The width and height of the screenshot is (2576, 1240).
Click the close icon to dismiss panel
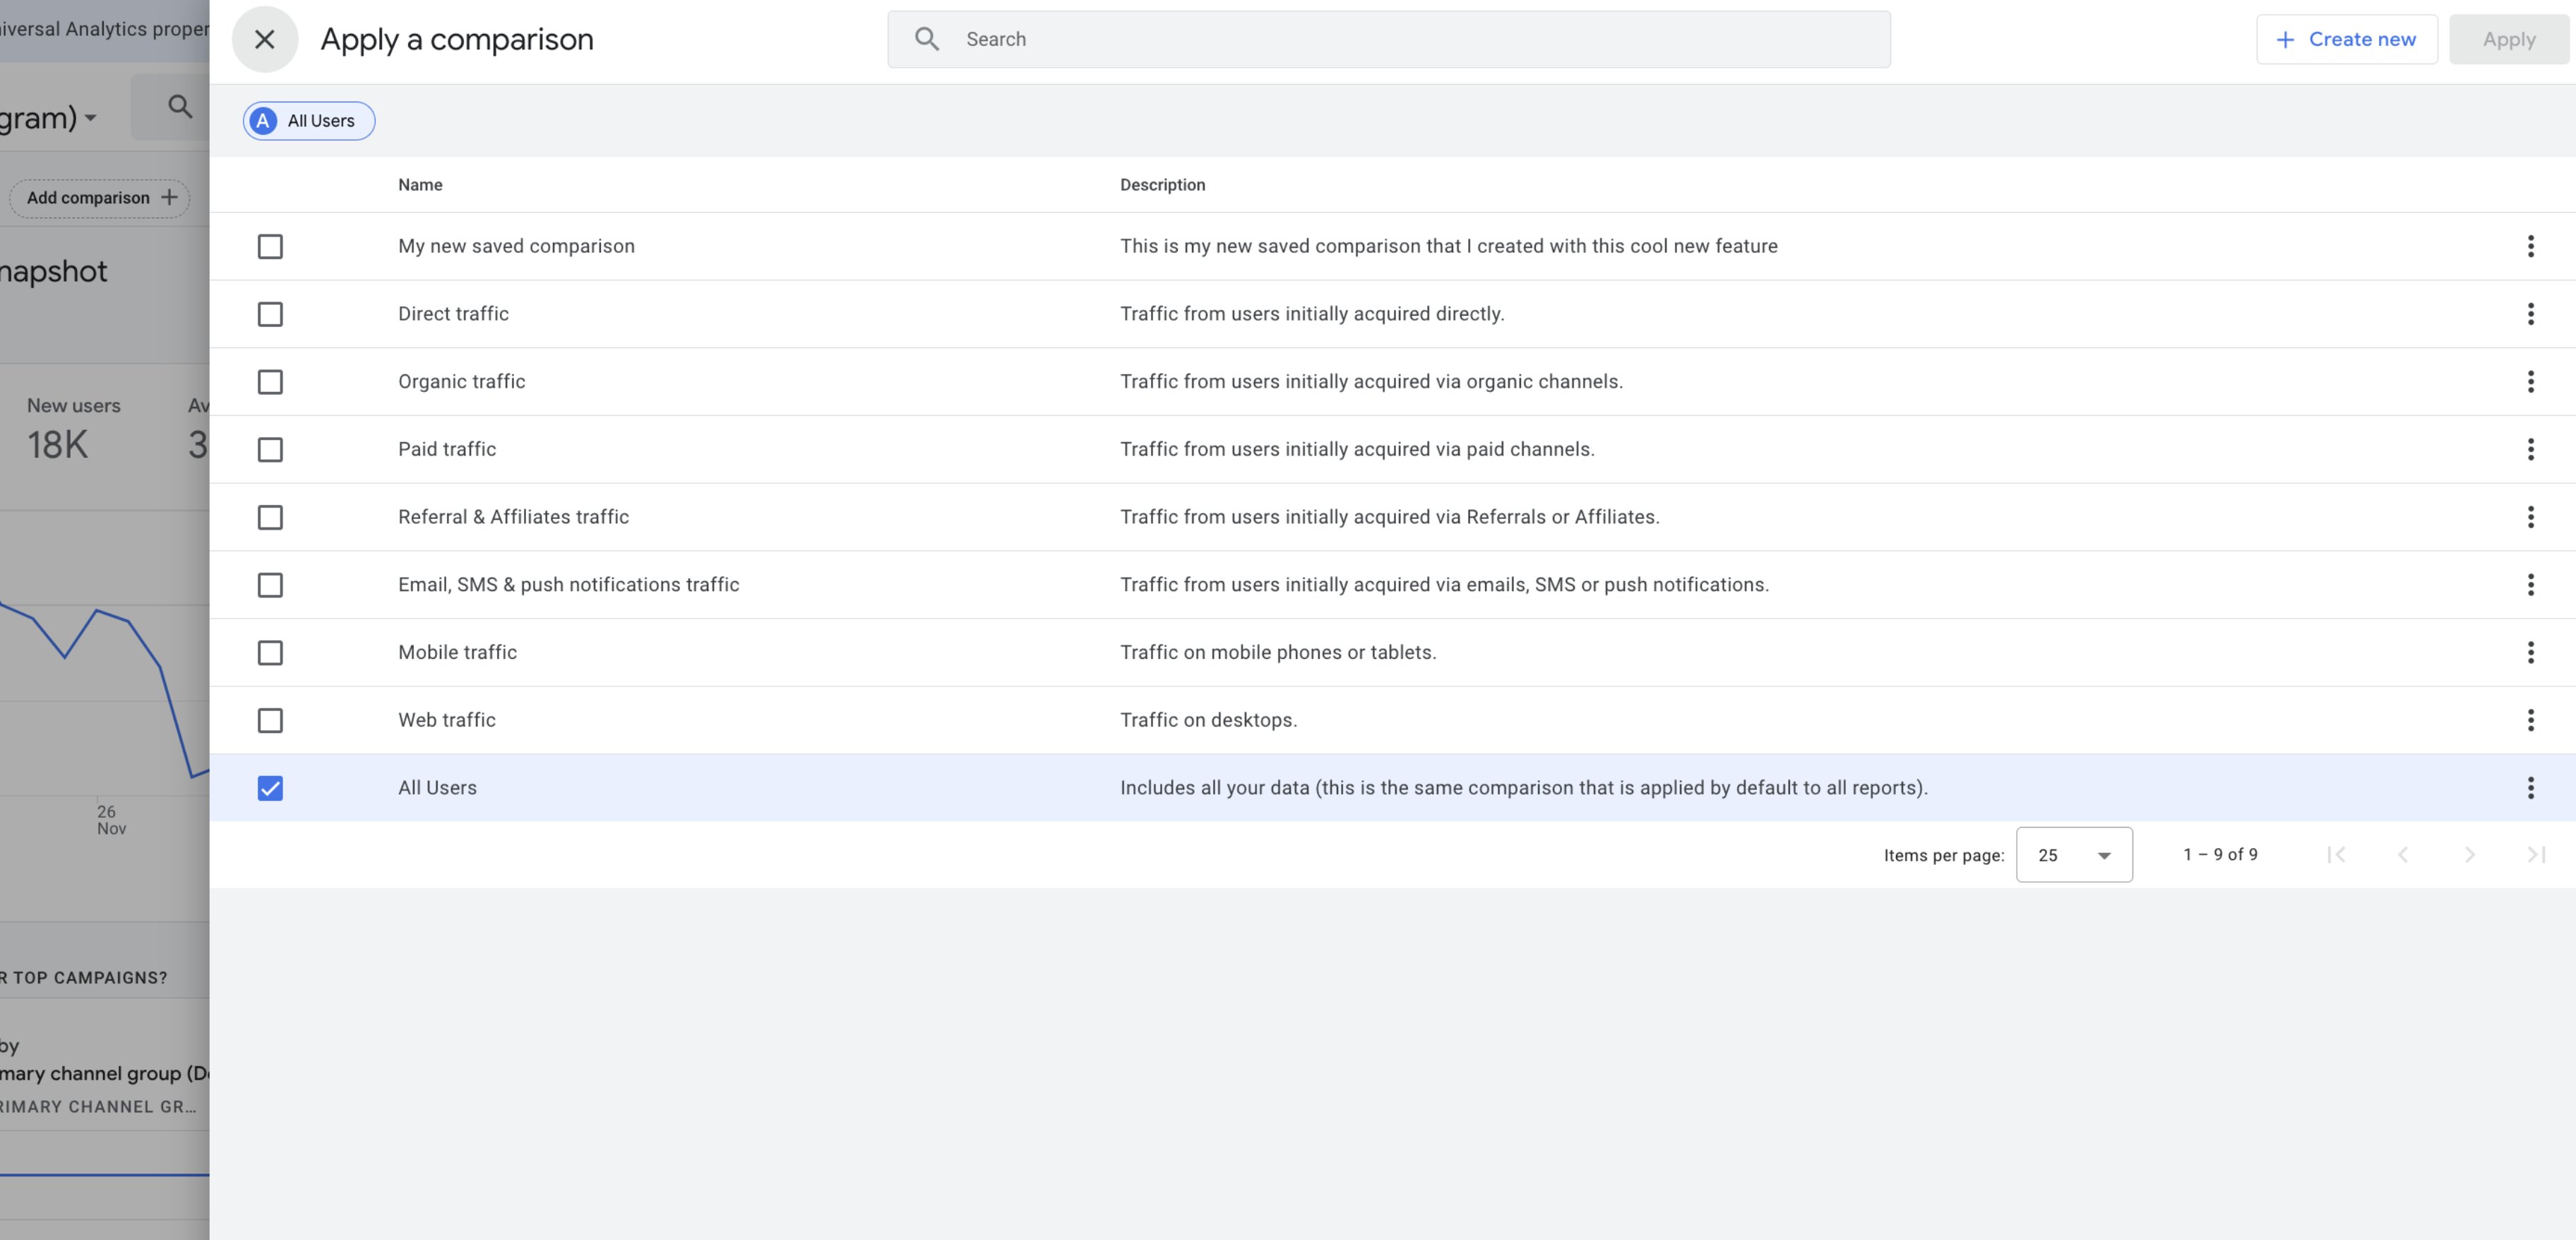(x=263, y=37)
